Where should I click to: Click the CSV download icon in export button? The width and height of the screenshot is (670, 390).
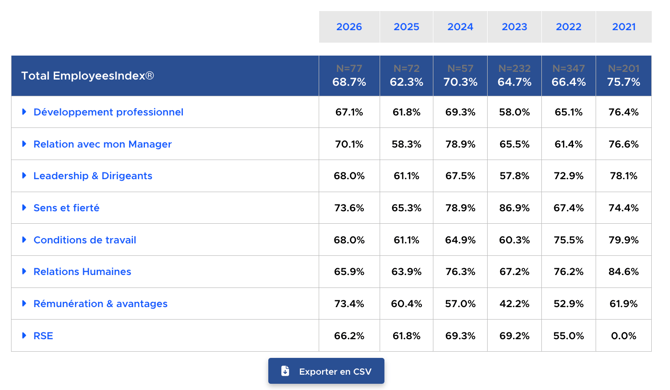coord(285,371)
